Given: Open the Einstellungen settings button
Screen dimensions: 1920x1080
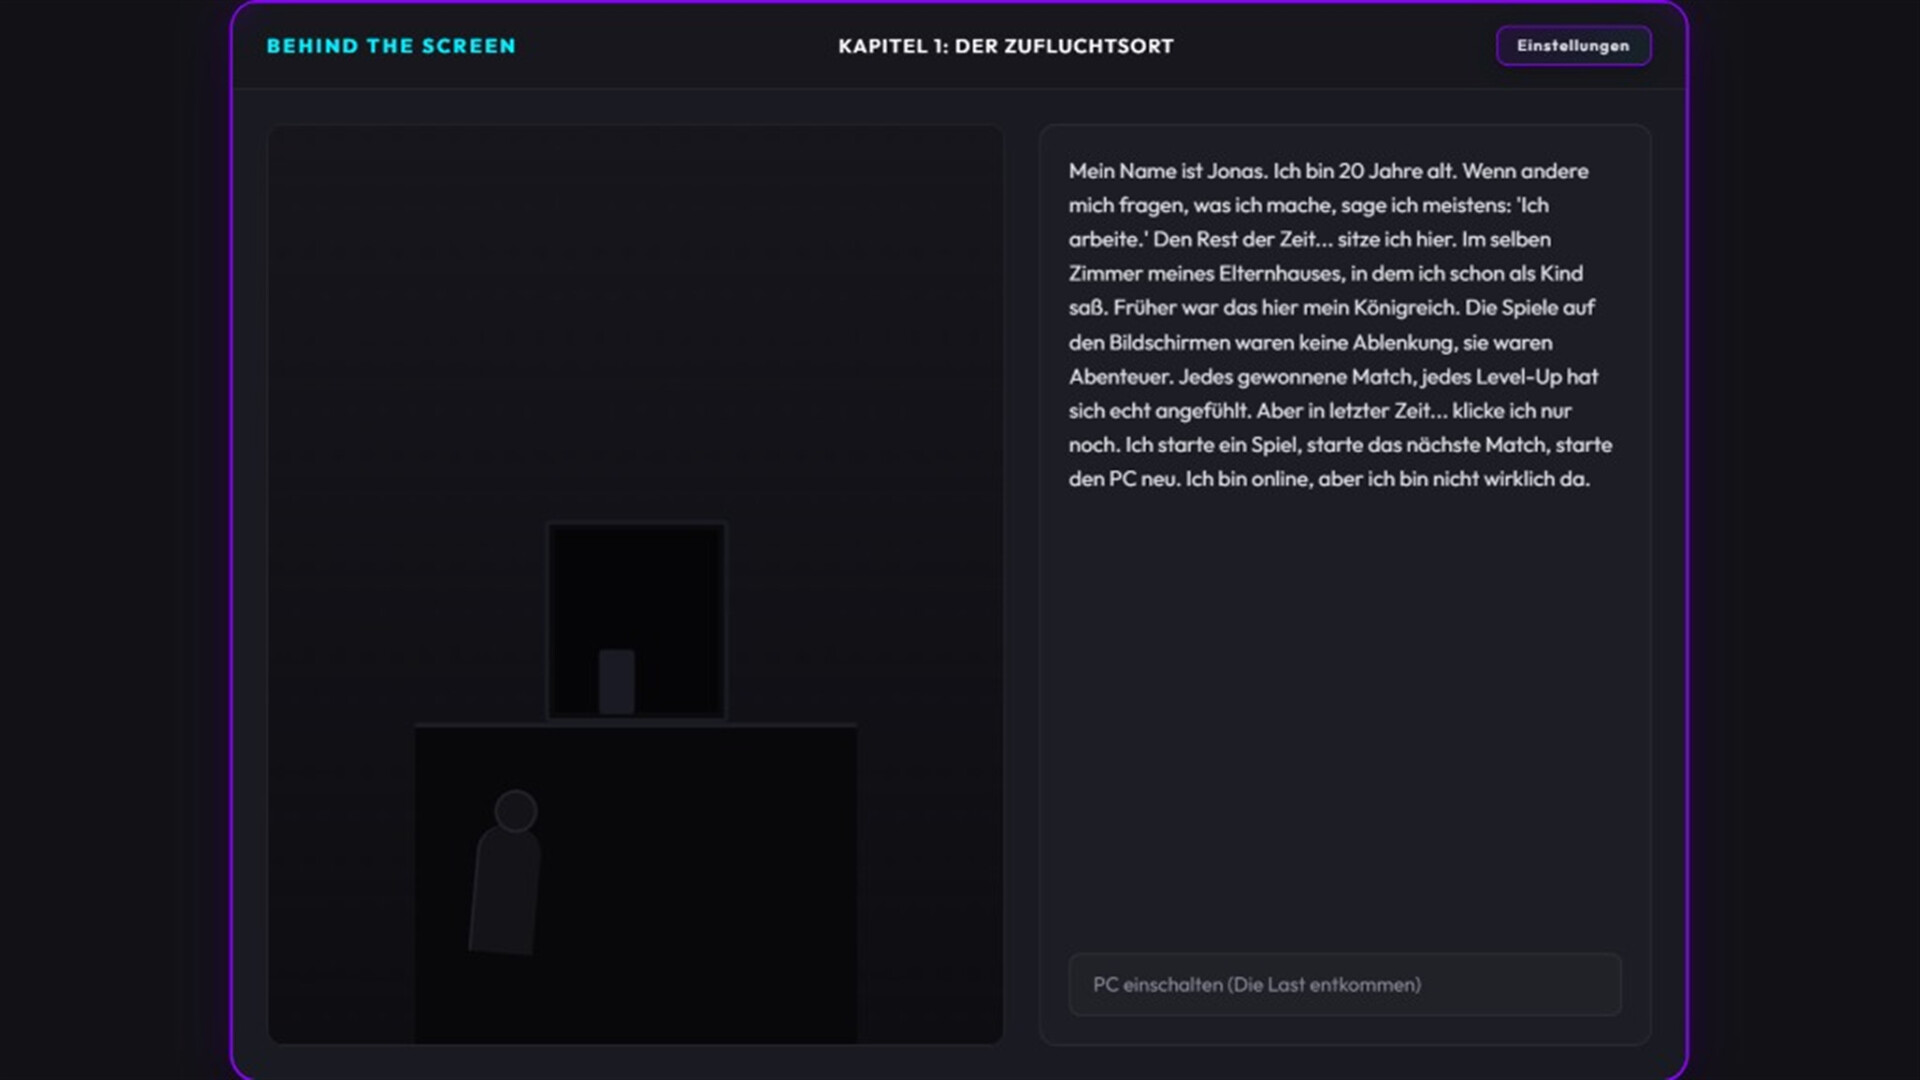Looking at the screenshot, I should (1573, 46).
